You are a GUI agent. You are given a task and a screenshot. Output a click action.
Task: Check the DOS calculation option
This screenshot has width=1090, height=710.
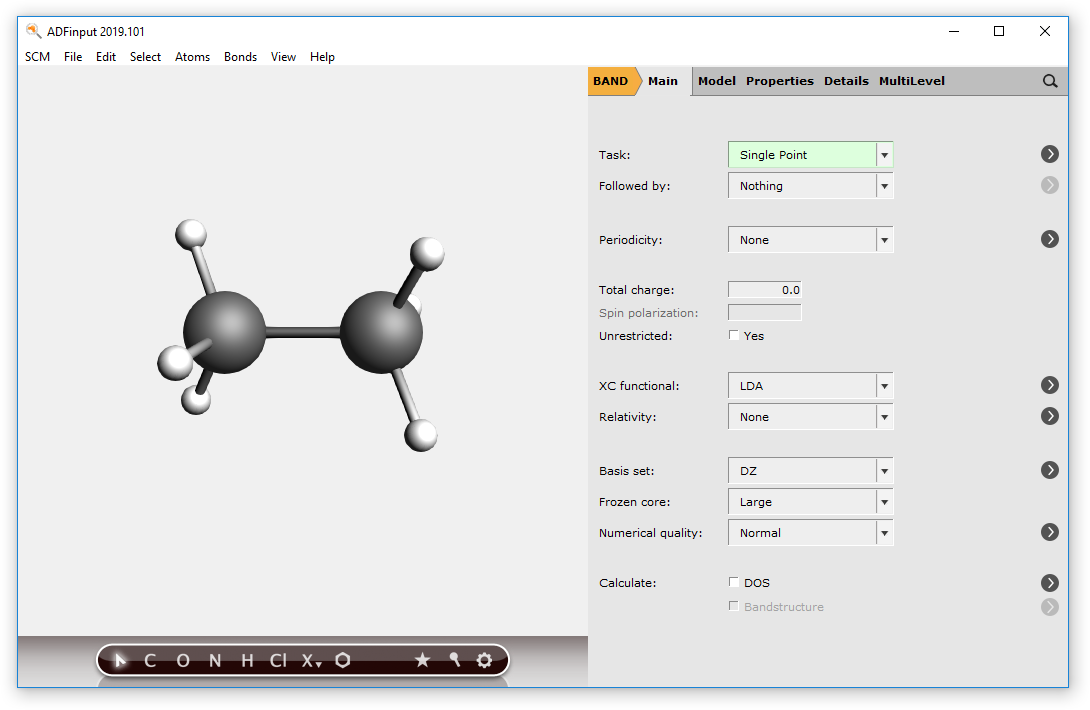coord(734,582)
